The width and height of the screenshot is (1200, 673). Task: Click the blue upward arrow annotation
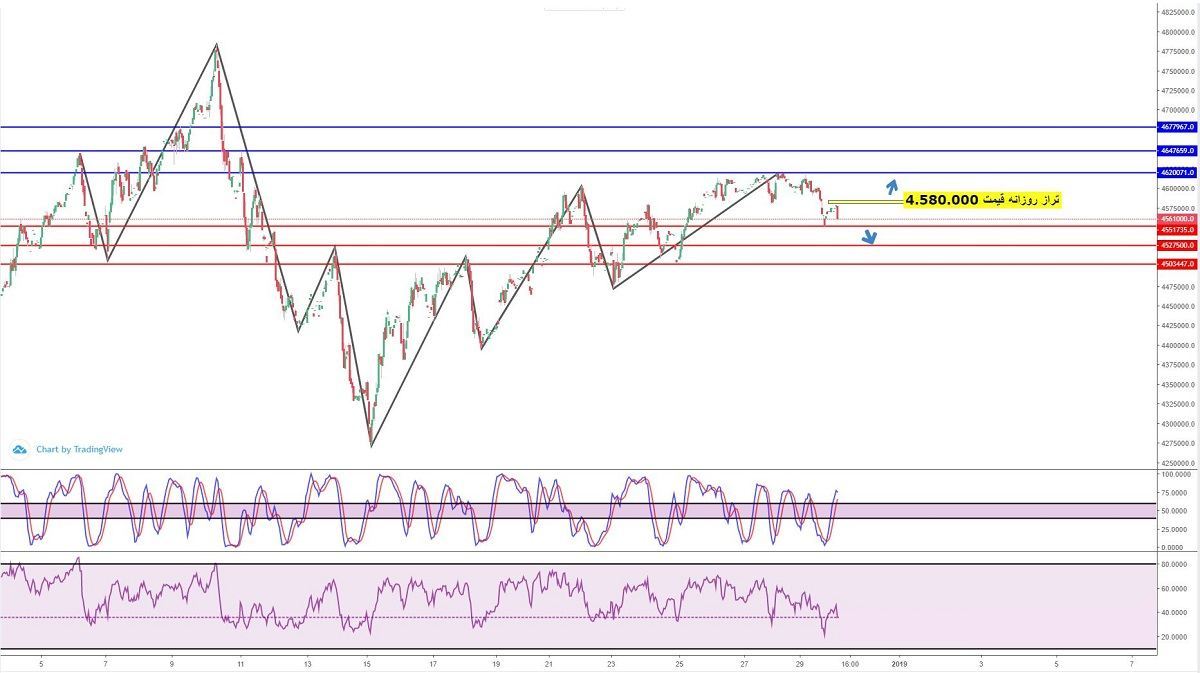click(x=891, y=186)
